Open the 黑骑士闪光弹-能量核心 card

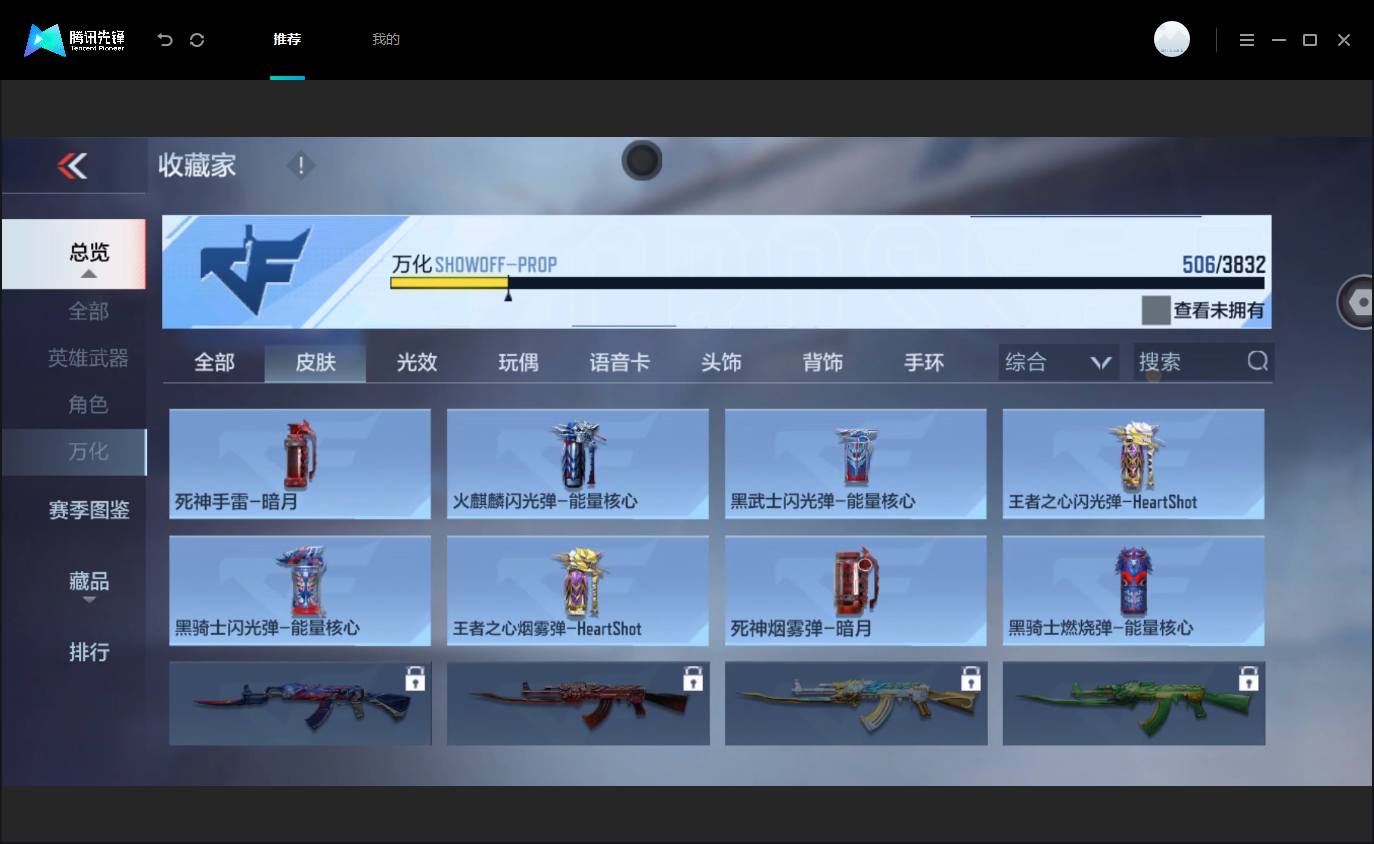pyautogui.click(x=300, y=591)
